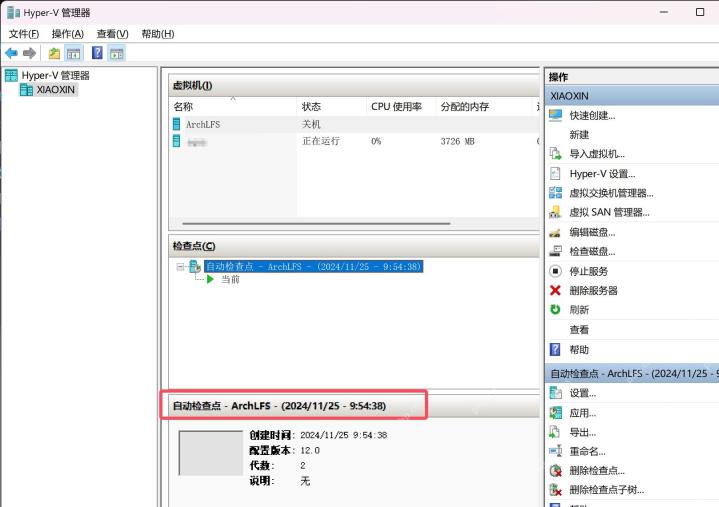719x507 pixels.
Task: Click 删除检查点... action
Action: coord(597,471)
